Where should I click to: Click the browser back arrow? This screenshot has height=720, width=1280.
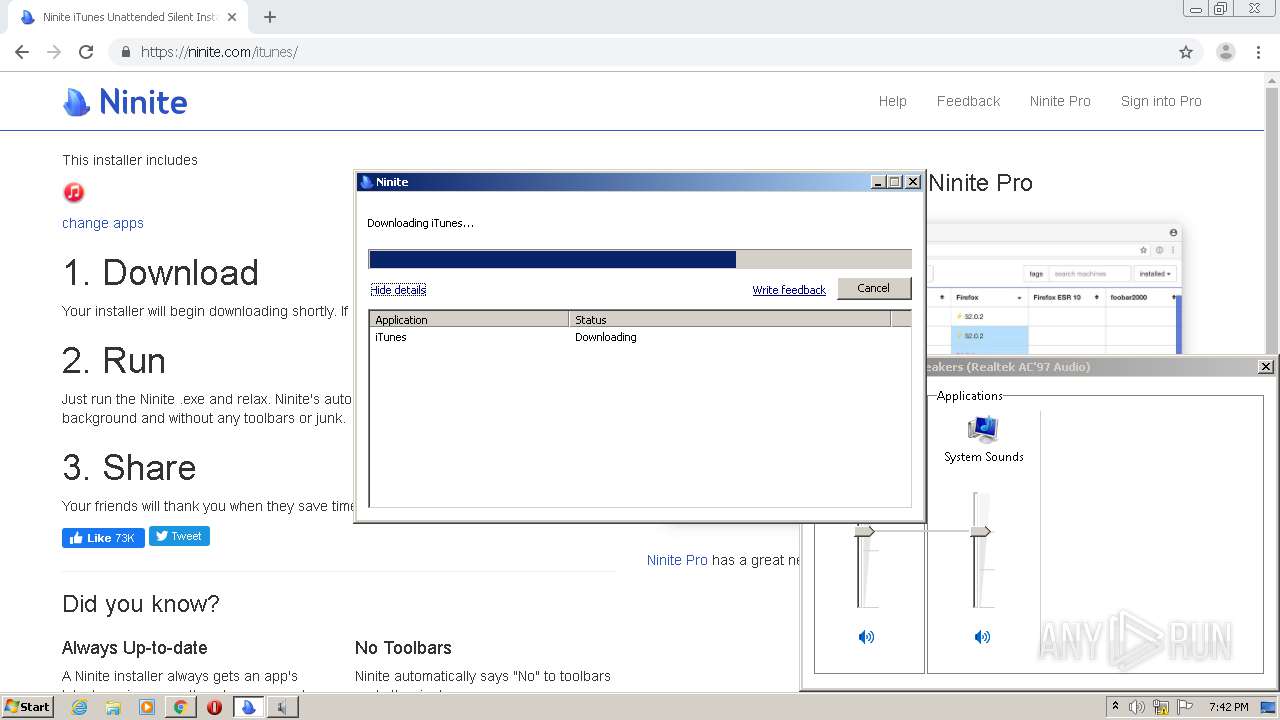[x=22, y=52]
